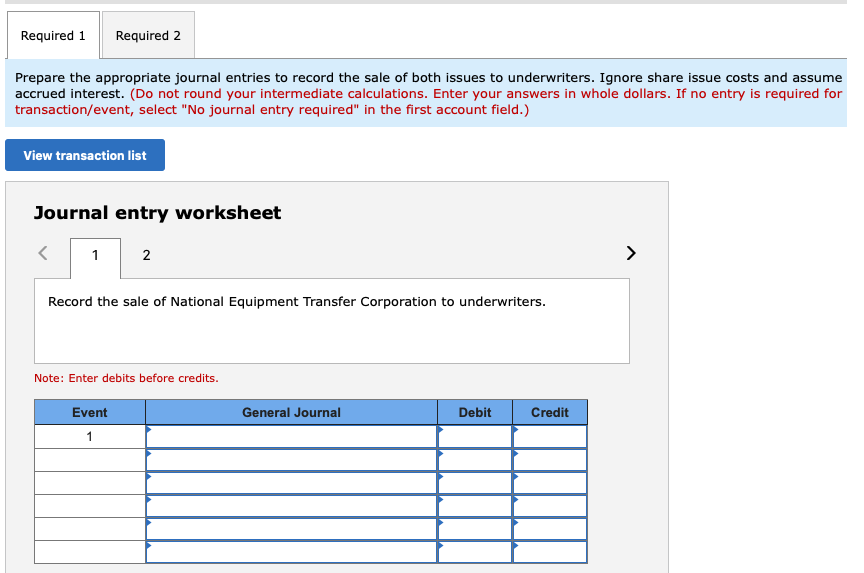The image size is (864, 573).
Task: Select Credit cell in fifth row
Action: click(x=550, y=529)
